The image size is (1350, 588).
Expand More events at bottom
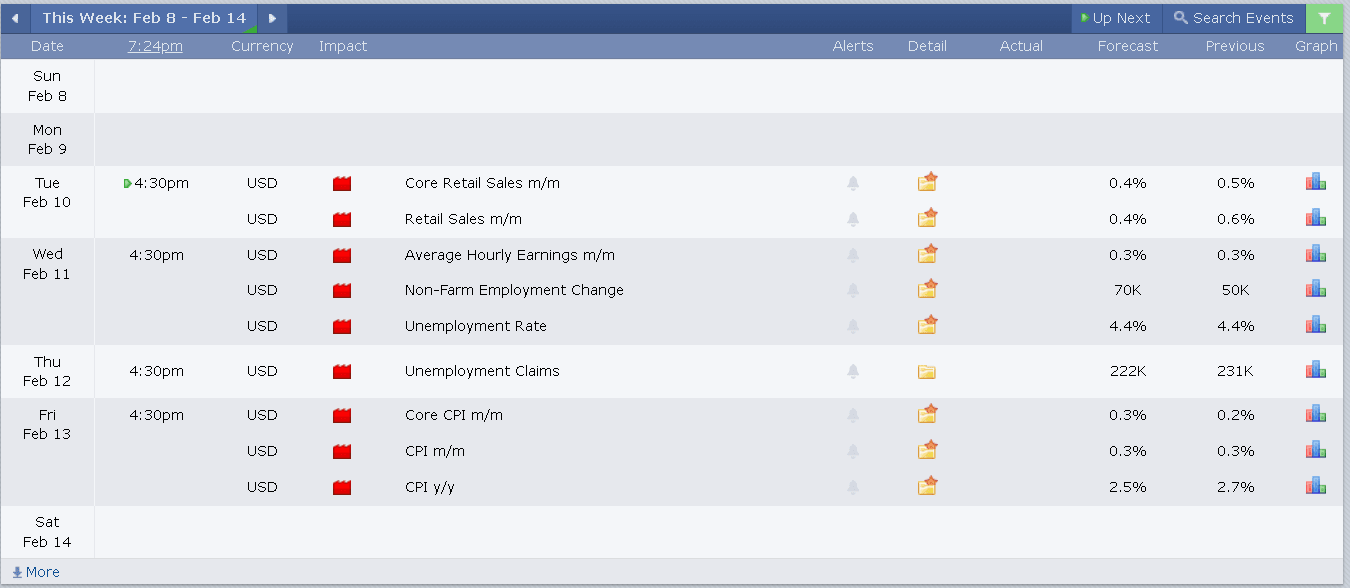[x=36, y=572]
